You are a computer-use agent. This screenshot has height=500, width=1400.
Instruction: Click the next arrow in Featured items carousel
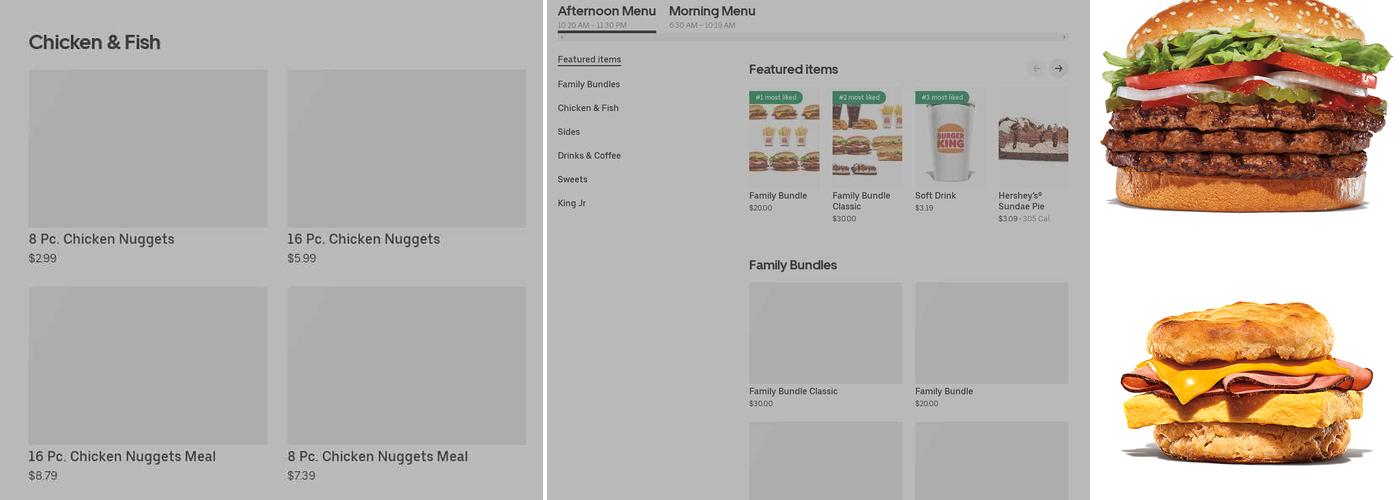[1058, 69]
